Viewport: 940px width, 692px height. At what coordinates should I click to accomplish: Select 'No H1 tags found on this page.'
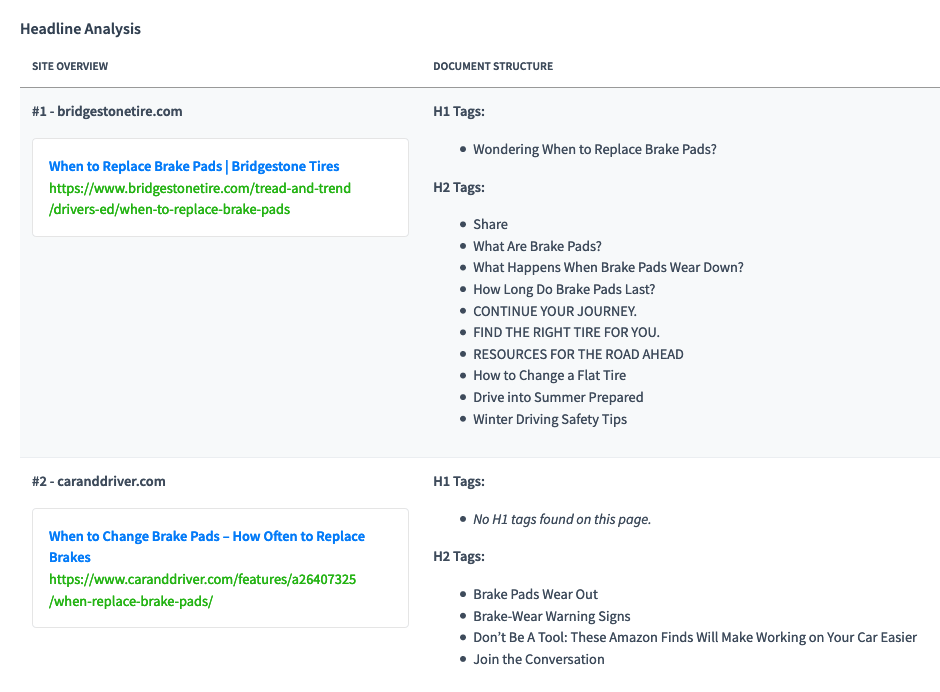[562, 519]
